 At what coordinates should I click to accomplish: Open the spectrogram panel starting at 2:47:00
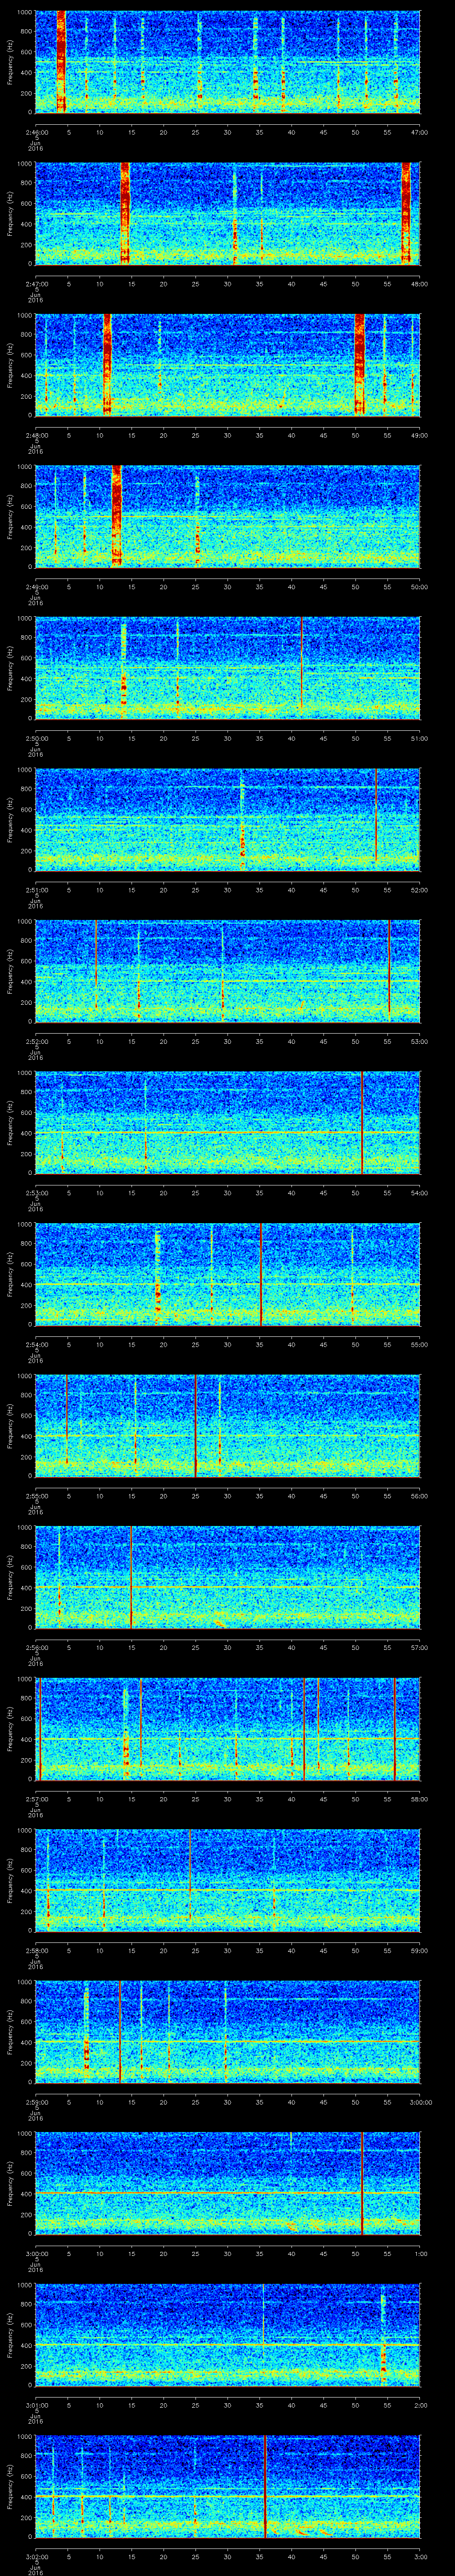[x=228, y=213]
